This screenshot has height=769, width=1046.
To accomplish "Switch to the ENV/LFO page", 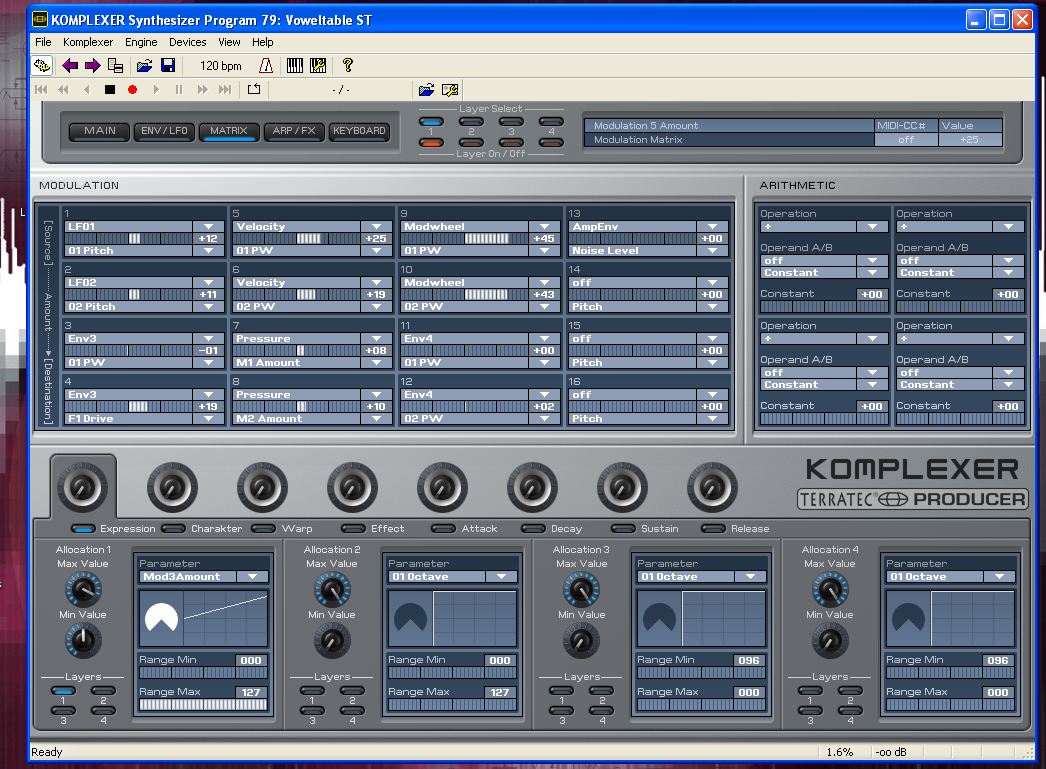I will [164, 131].
